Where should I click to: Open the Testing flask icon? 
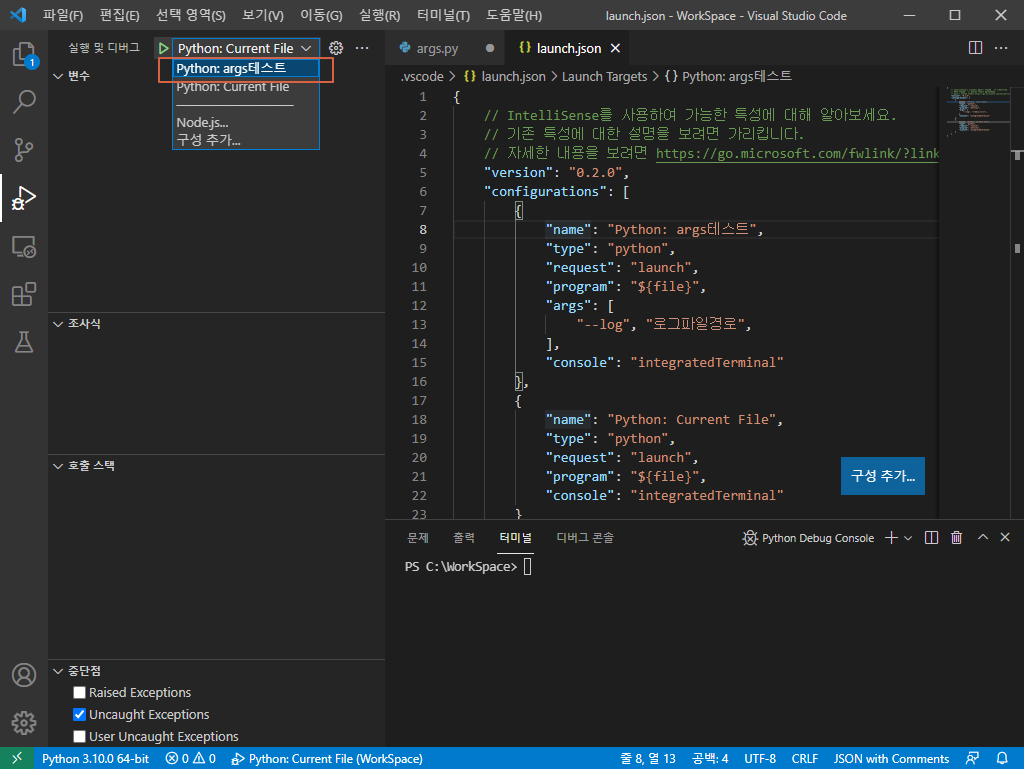click(24, 342)
